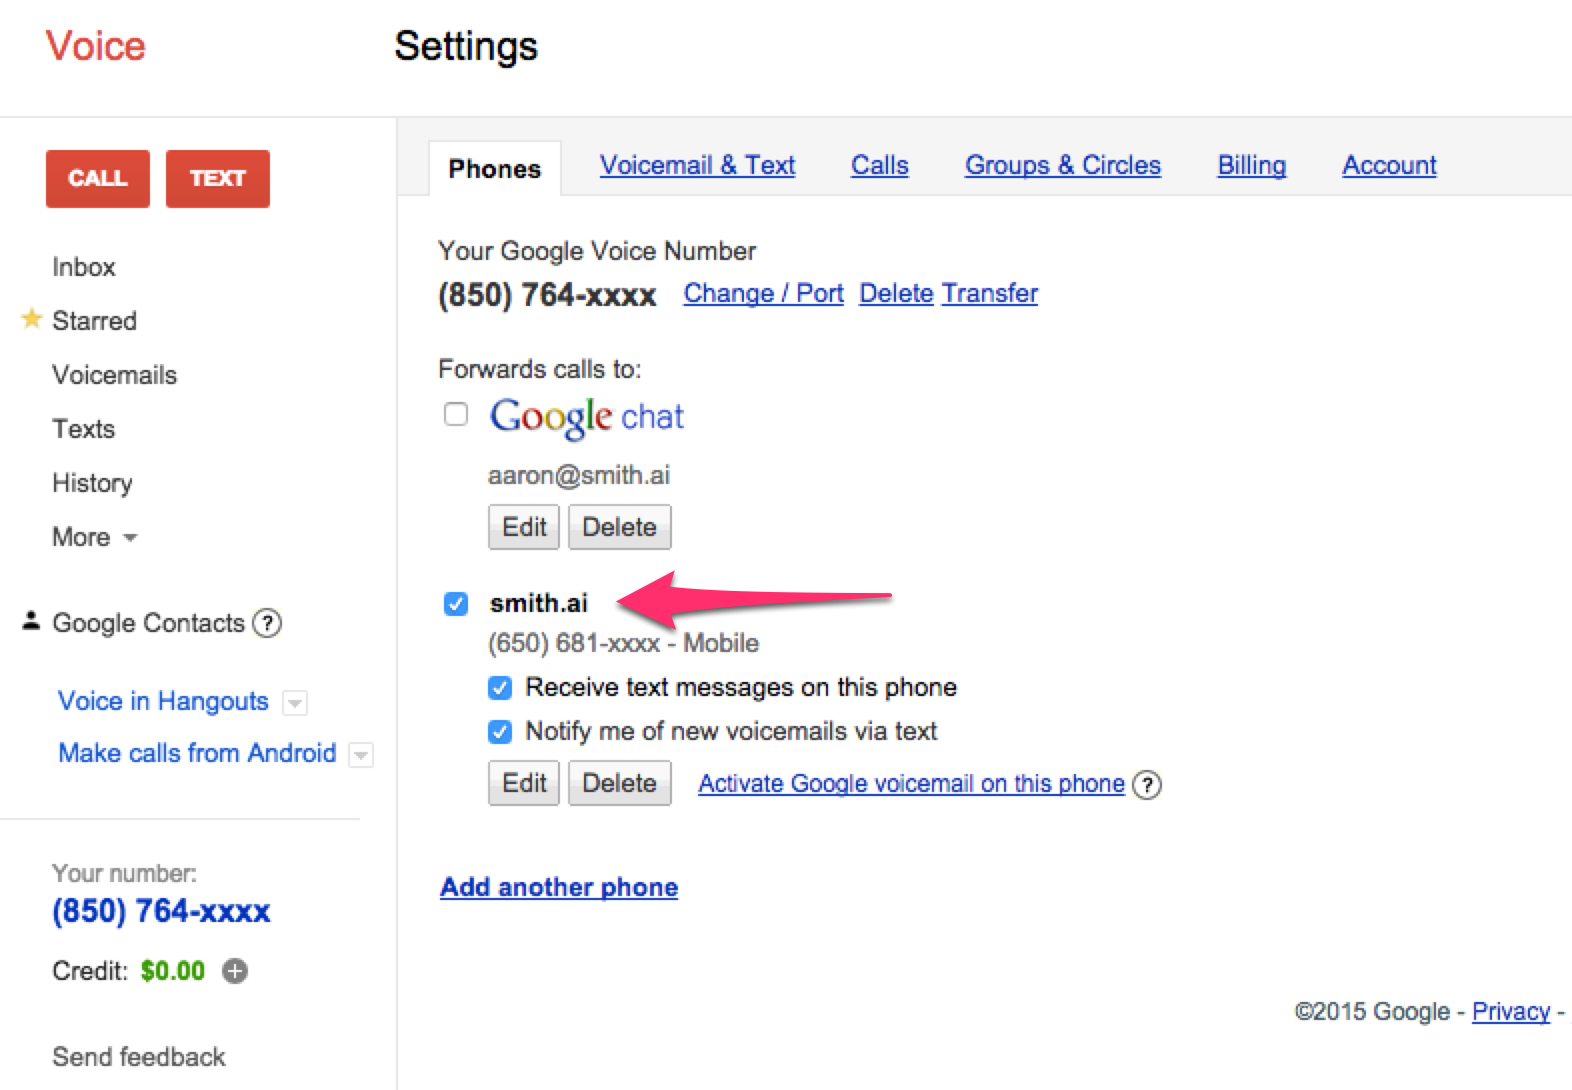This screenshot has width=1572, height=1090.
Task: Click the Change / Port link
Action: [x=764, y=293]
